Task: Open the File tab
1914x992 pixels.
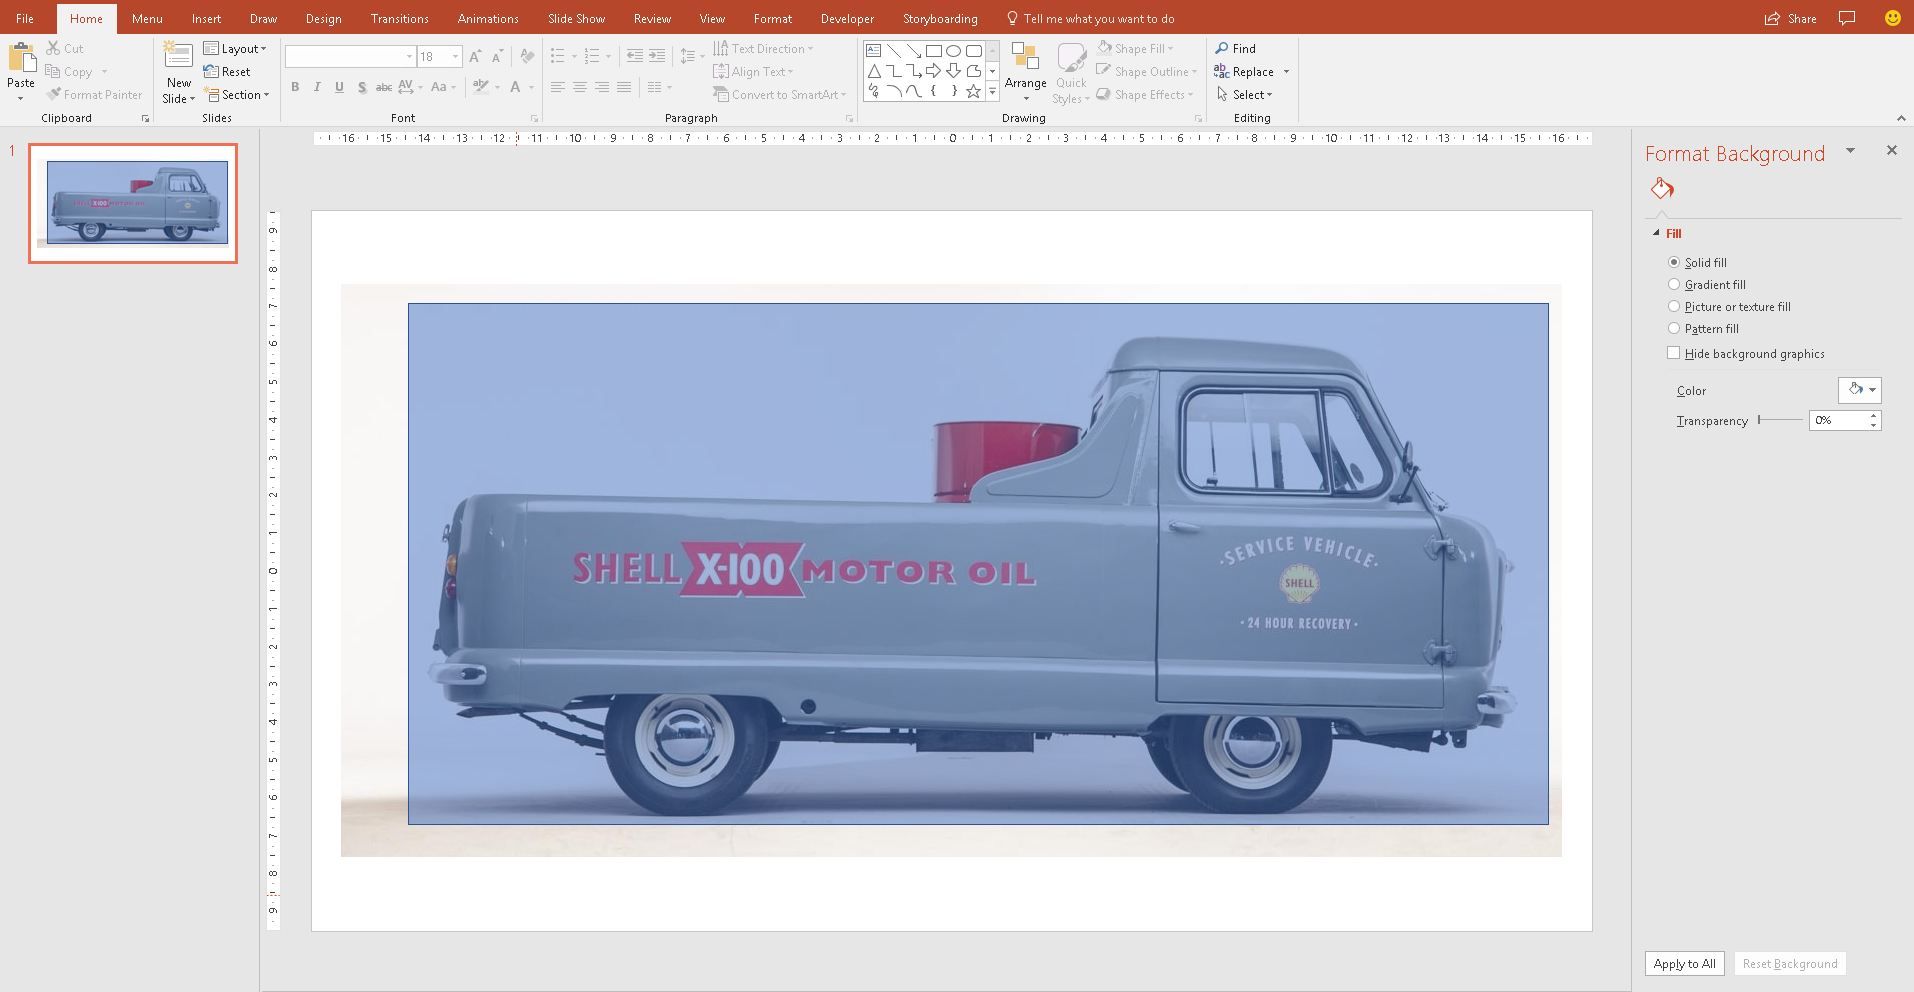Action: tap(25, 18)
